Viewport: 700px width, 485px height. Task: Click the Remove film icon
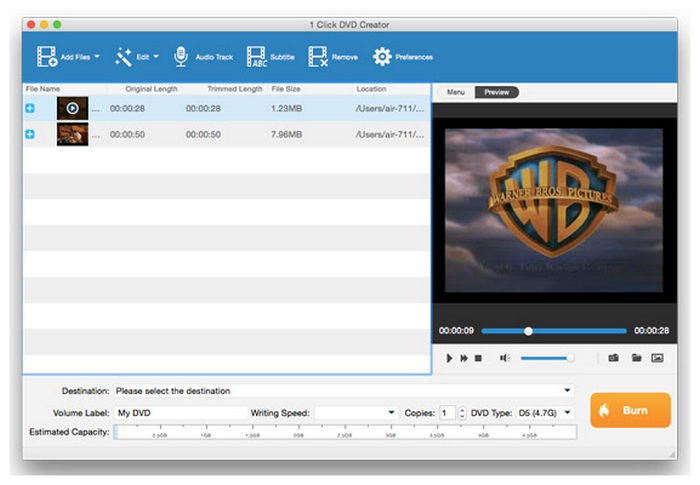click(318, 57)
